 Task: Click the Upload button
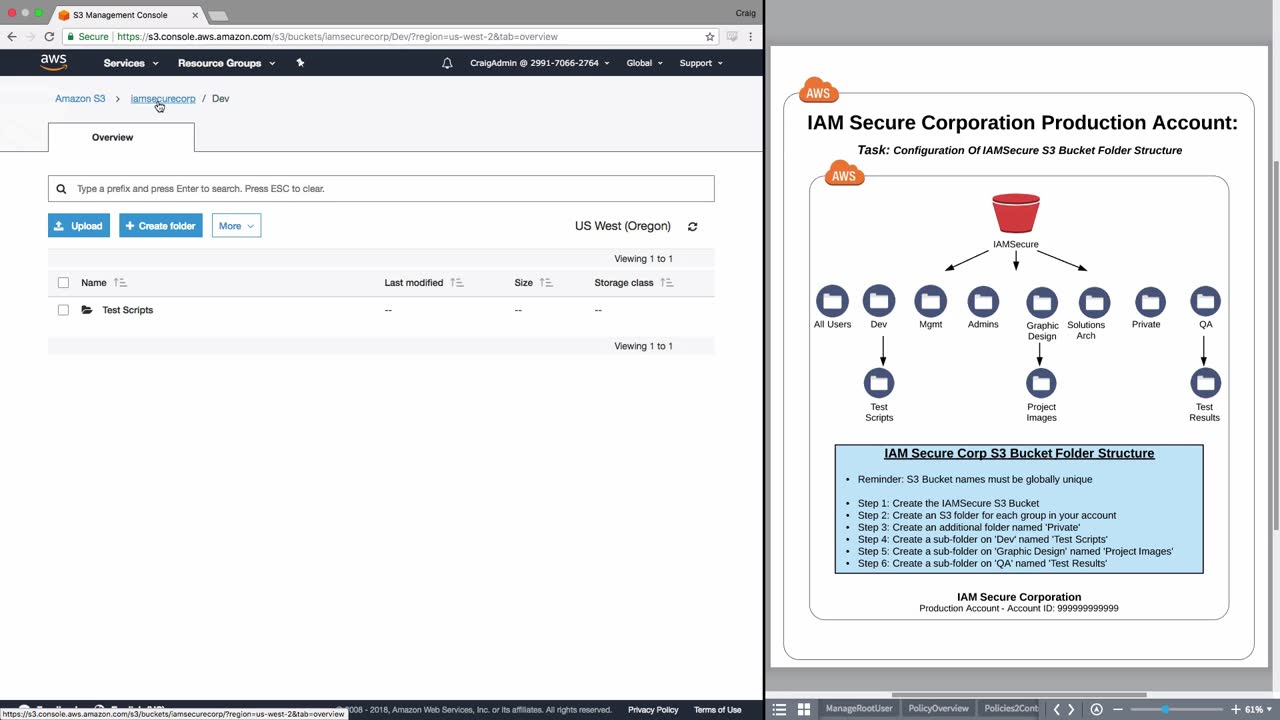[x=79, y=226]
